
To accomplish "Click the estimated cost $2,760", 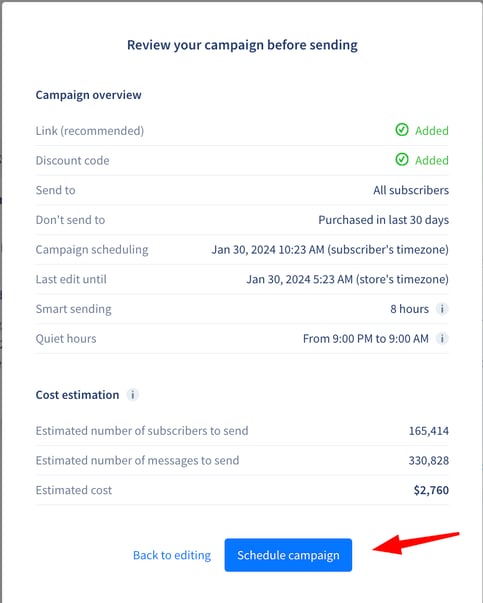I will 431,490.
